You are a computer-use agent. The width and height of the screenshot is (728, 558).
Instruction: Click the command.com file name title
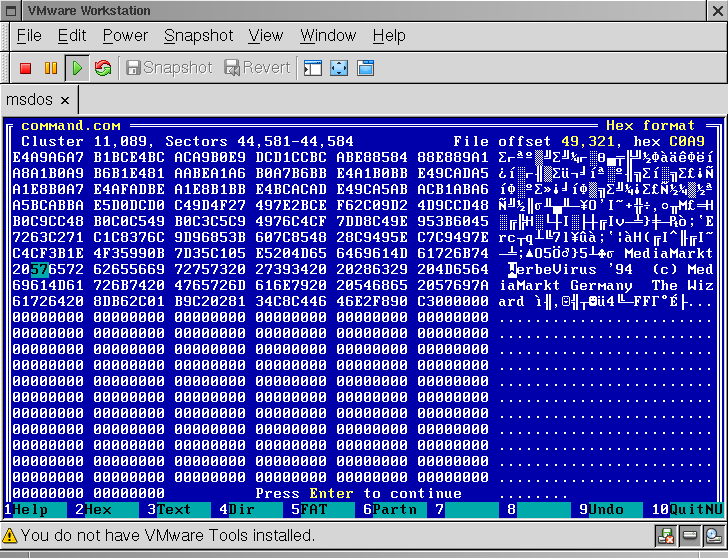[x=71, y=126]
